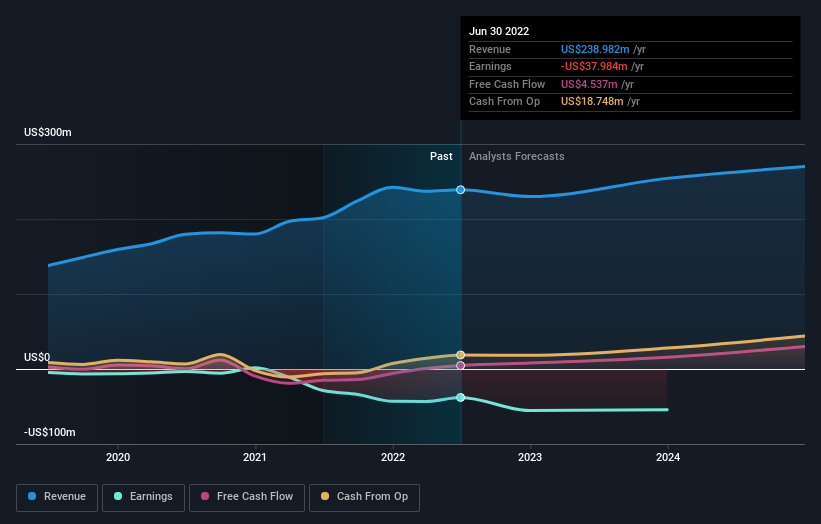
Task: Click the Analysts Forecasts label
Action: pos(516,156)
